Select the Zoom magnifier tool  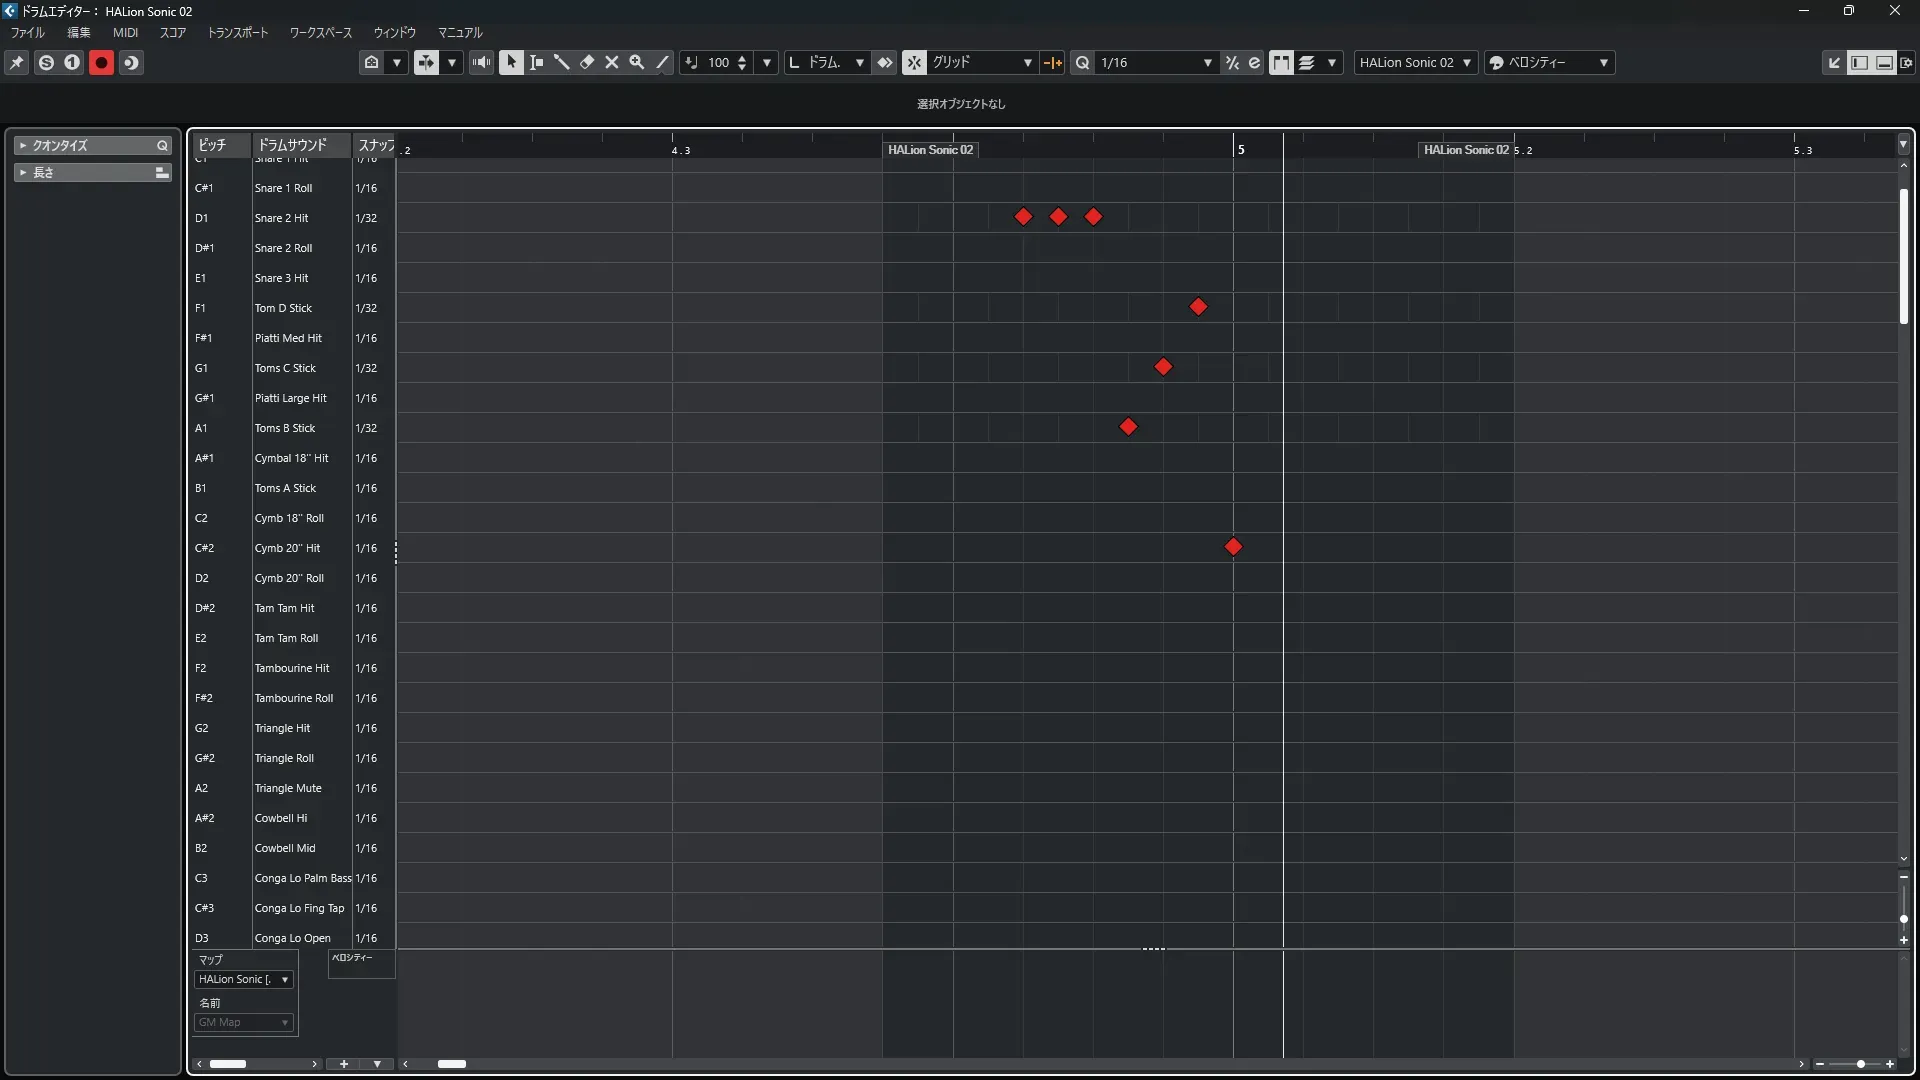(637, 63)
